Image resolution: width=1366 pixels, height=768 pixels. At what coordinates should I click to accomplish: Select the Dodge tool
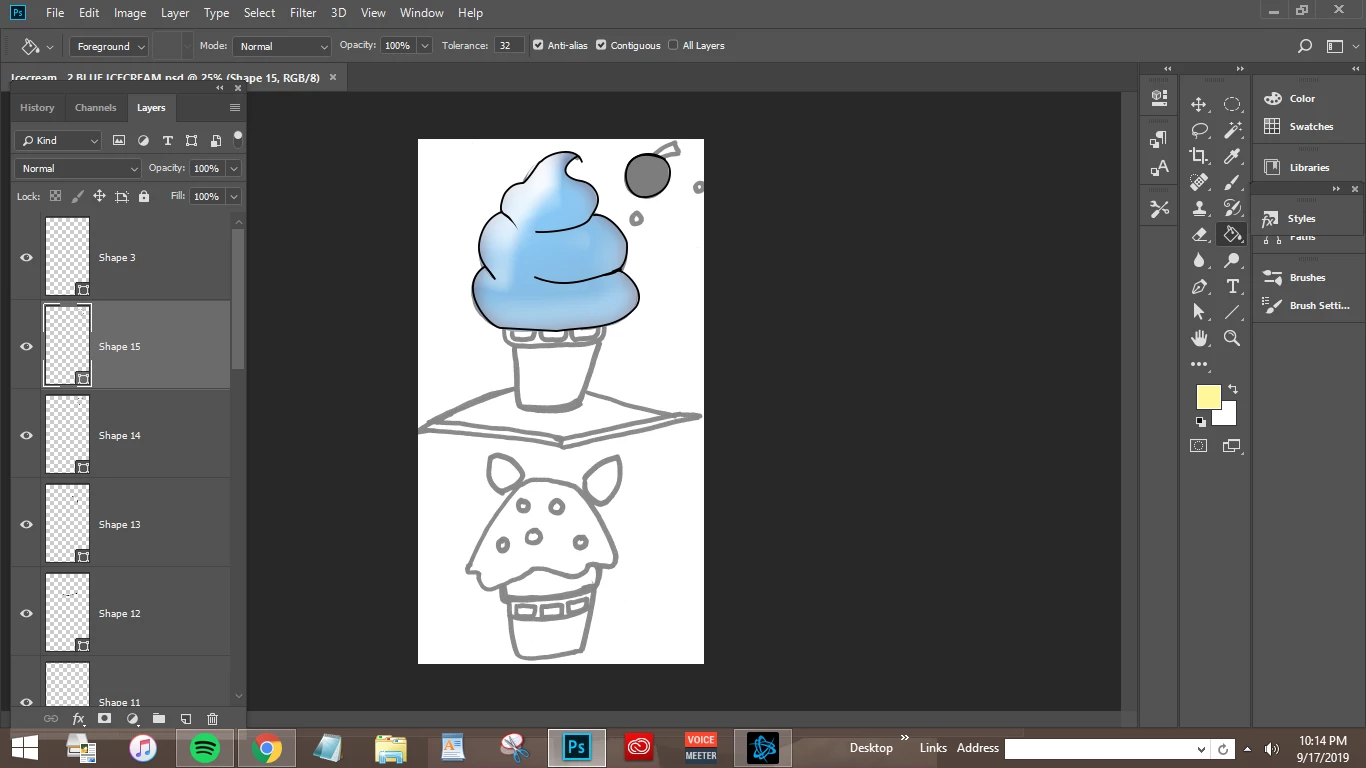tap(1232, 260)
